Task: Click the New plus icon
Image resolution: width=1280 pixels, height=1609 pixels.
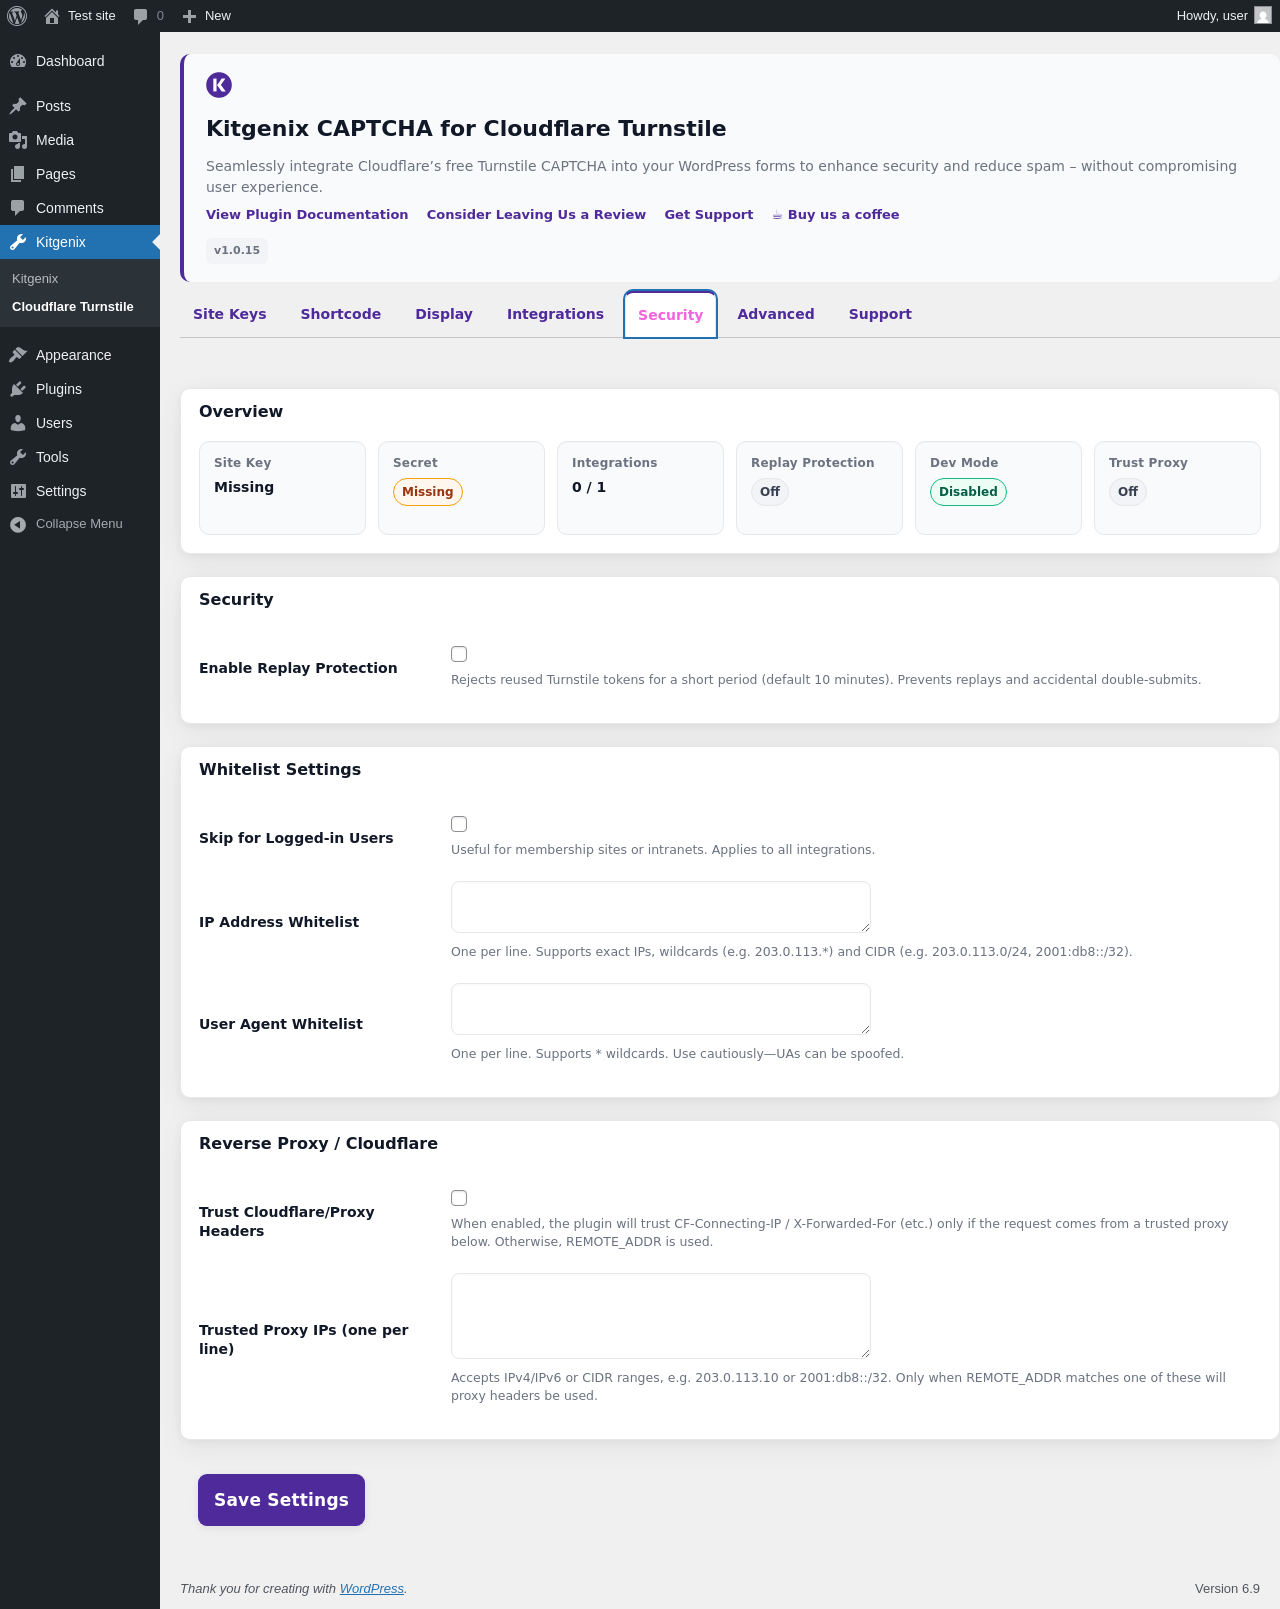Action: (189, 16)
